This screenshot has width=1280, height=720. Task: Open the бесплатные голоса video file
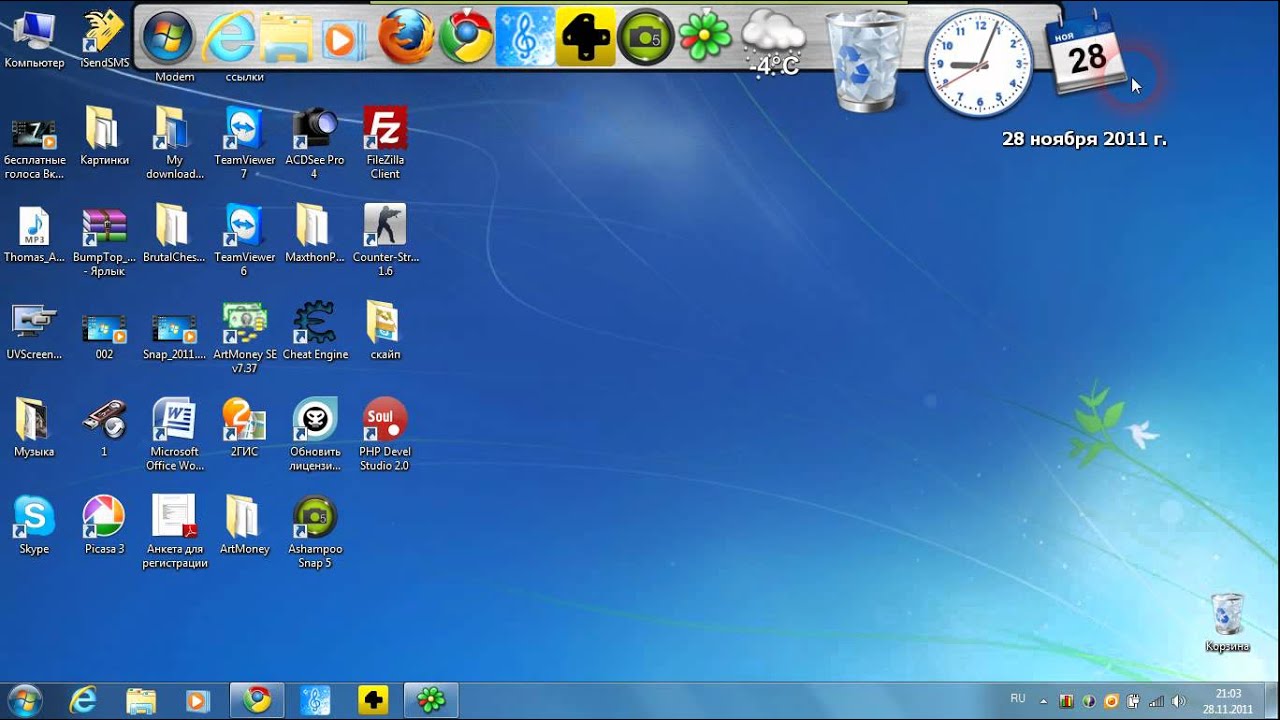pos(34,144)
